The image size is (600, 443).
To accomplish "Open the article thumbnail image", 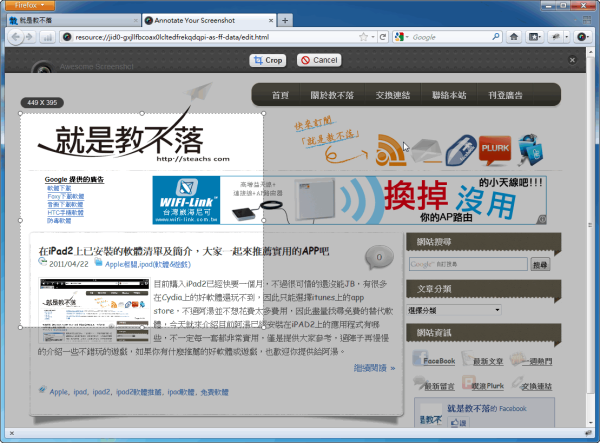I will pyautogui.click(x=94, y=311).
